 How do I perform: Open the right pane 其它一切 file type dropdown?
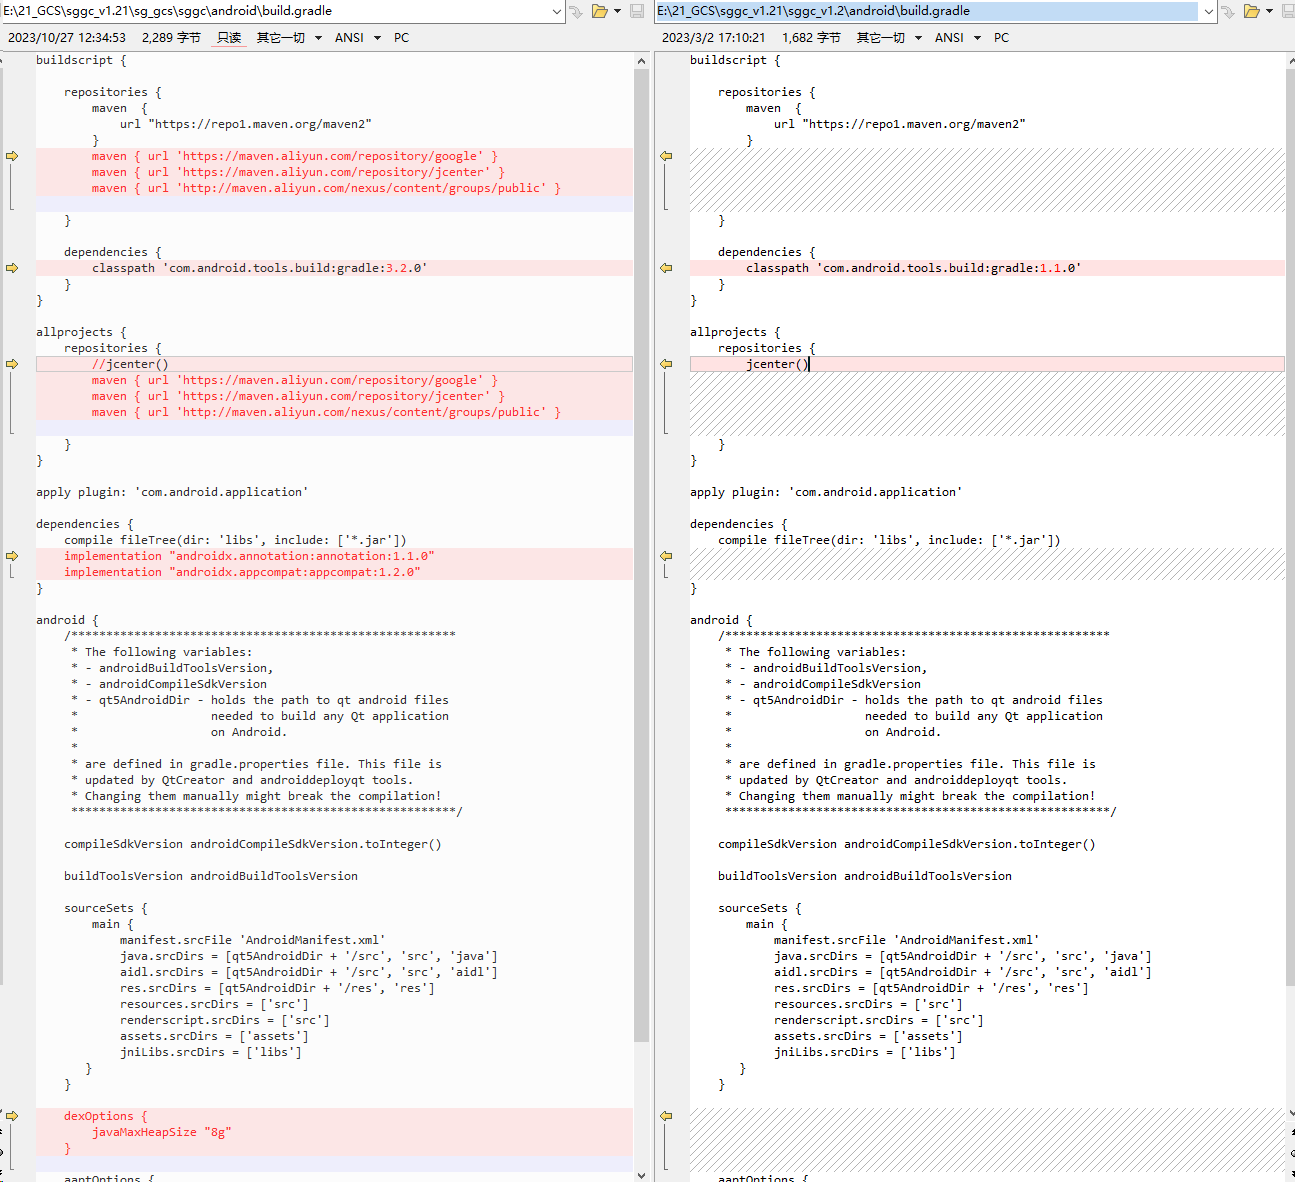click(889, 38)
